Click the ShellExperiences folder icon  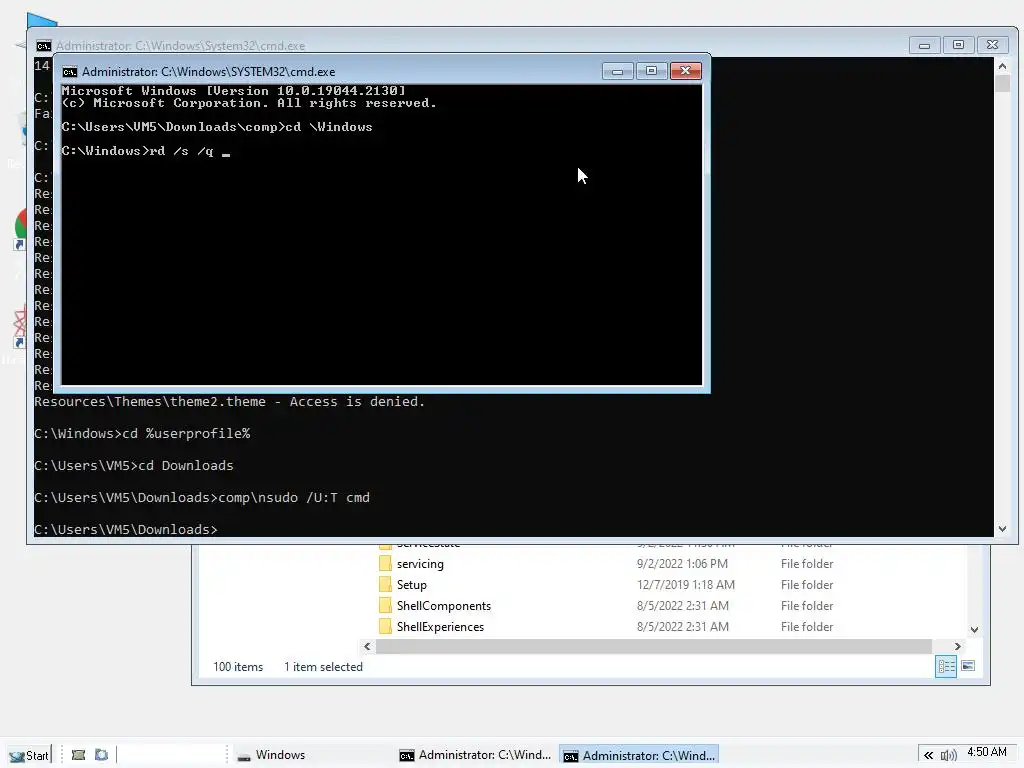point(385,626)
